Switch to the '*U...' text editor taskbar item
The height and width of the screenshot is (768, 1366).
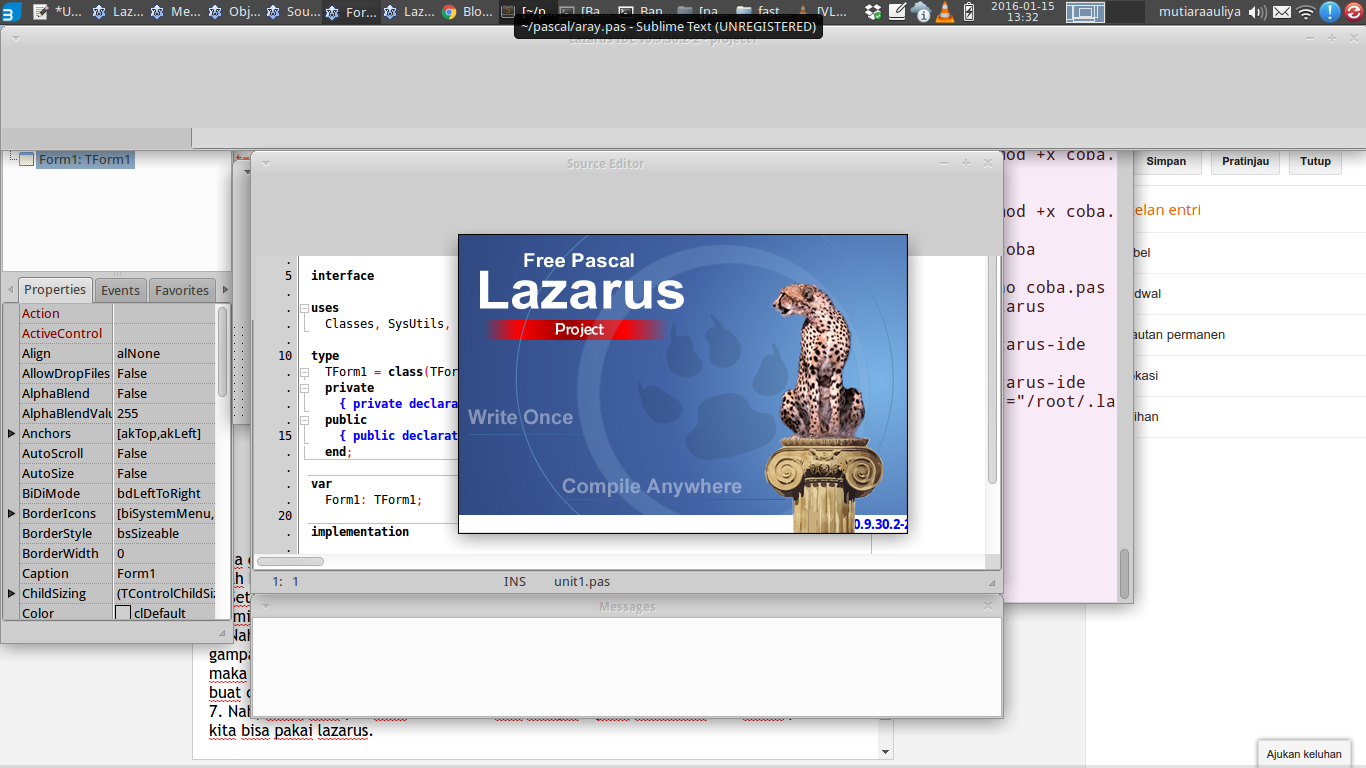point(59,12)
